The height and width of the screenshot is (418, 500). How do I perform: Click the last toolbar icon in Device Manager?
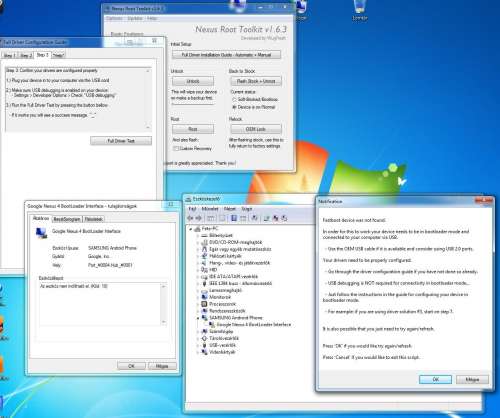(284, 218)
